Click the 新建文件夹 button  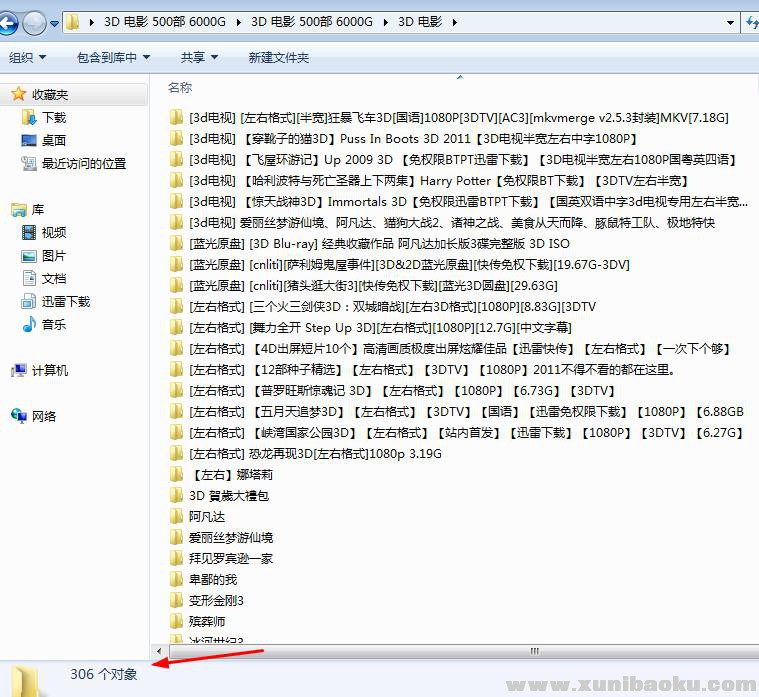pos(279,58)
